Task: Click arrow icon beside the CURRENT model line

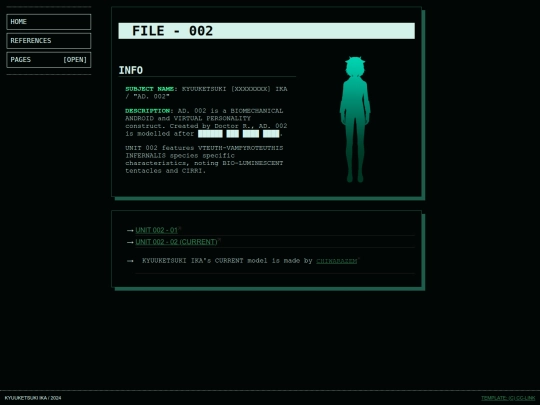Action: [130, 261]
